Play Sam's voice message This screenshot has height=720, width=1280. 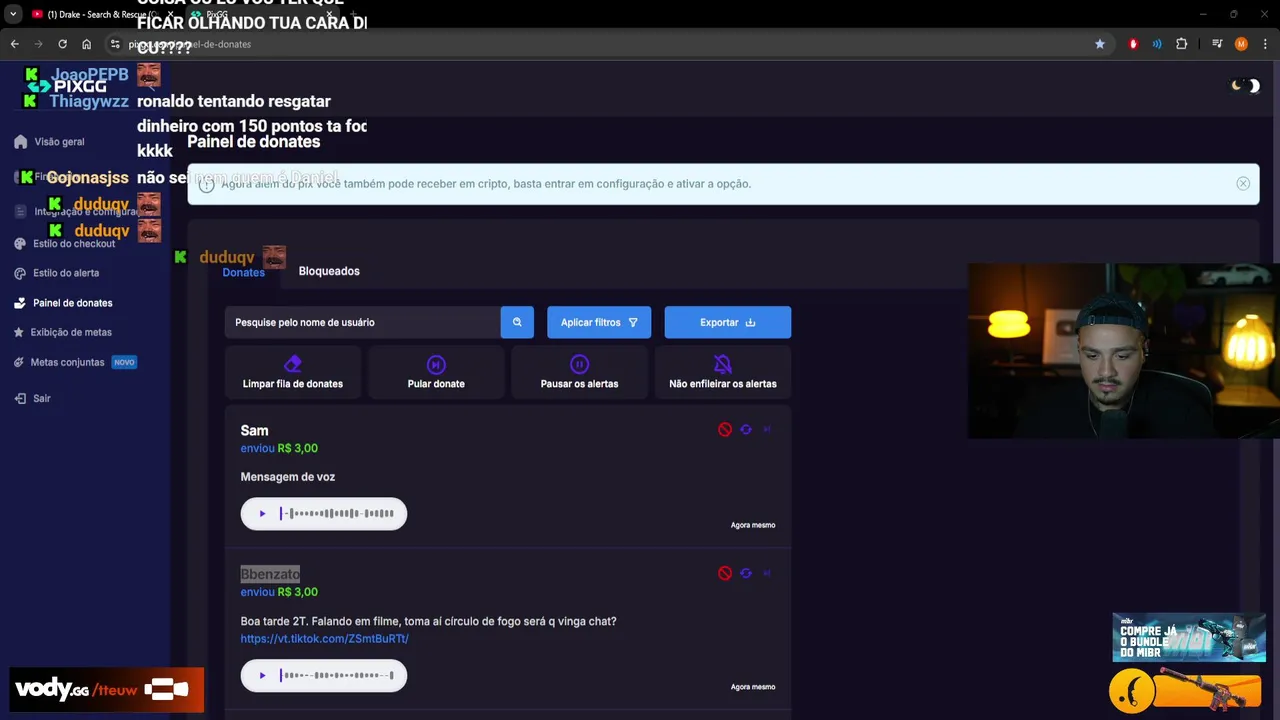pos(262,514)
